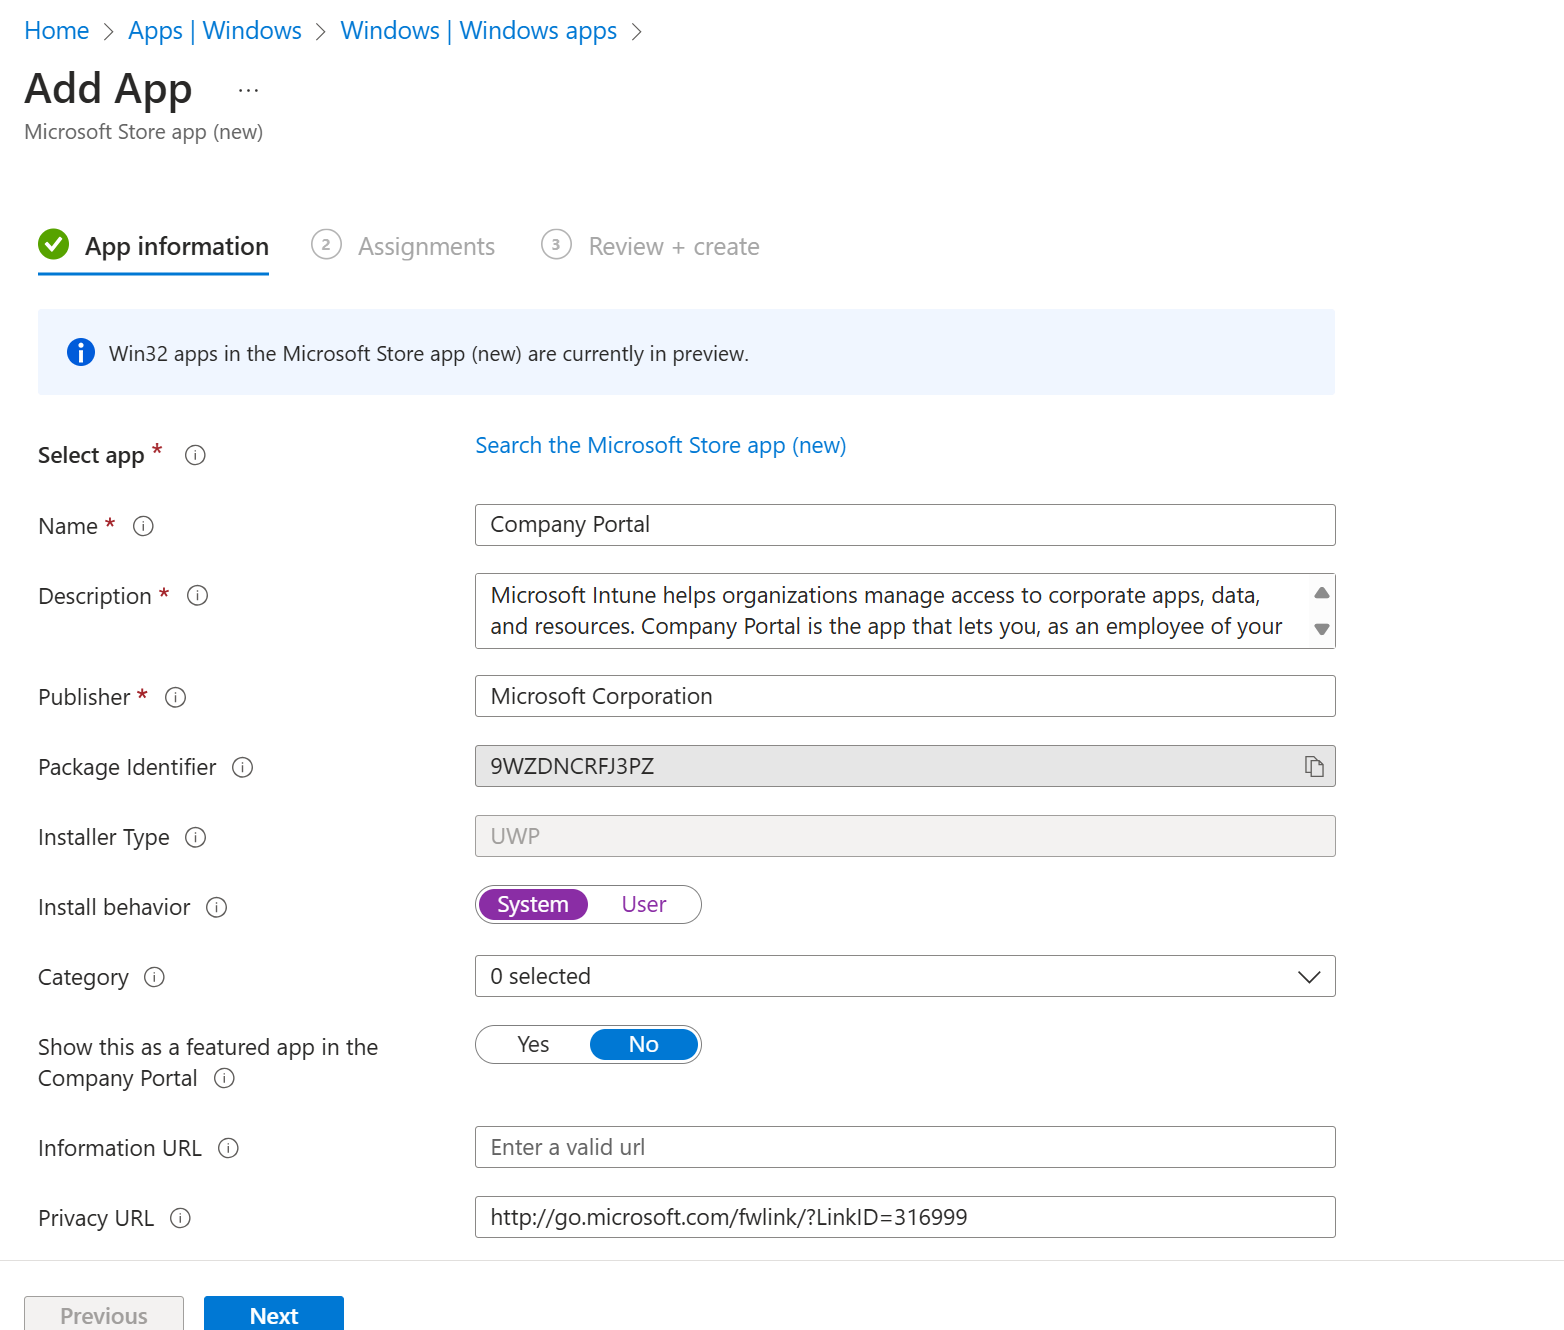The width and height of the screenshot is (1564, 1330).
Task: Set install behavior to System
Action: (533, 905)
